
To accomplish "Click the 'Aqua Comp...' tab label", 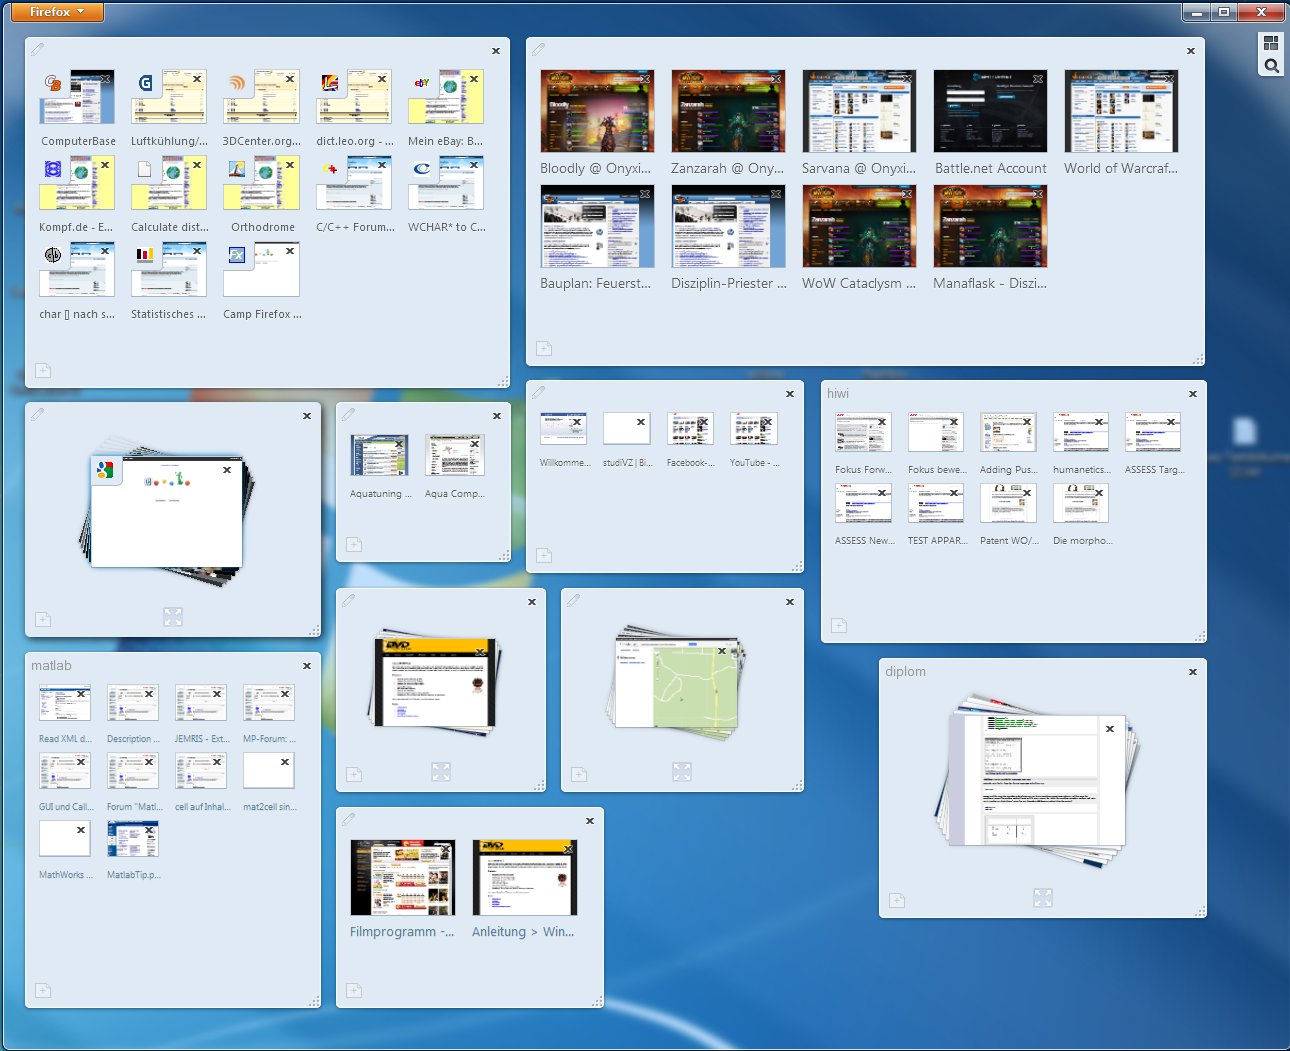I will pyautogui.click(x=454, y=494).
